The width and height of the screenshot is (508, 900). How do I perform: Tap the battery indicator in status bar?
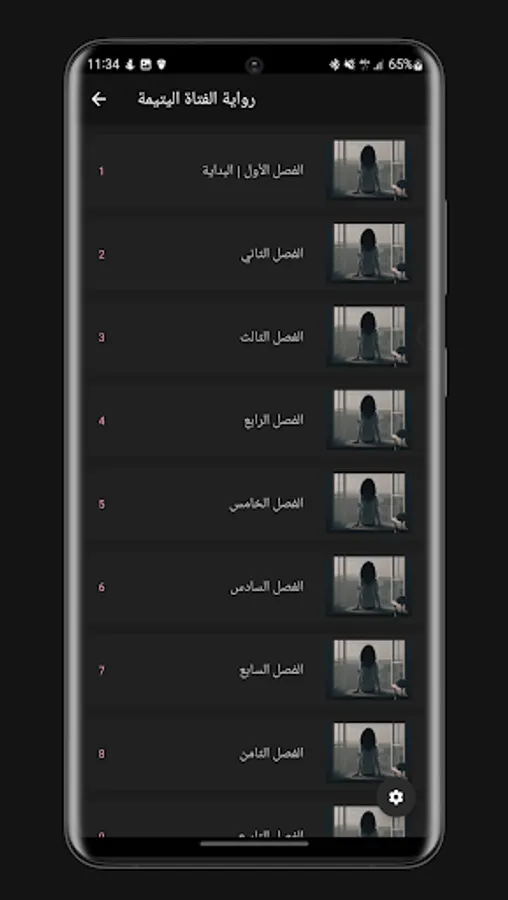[406, 64]
